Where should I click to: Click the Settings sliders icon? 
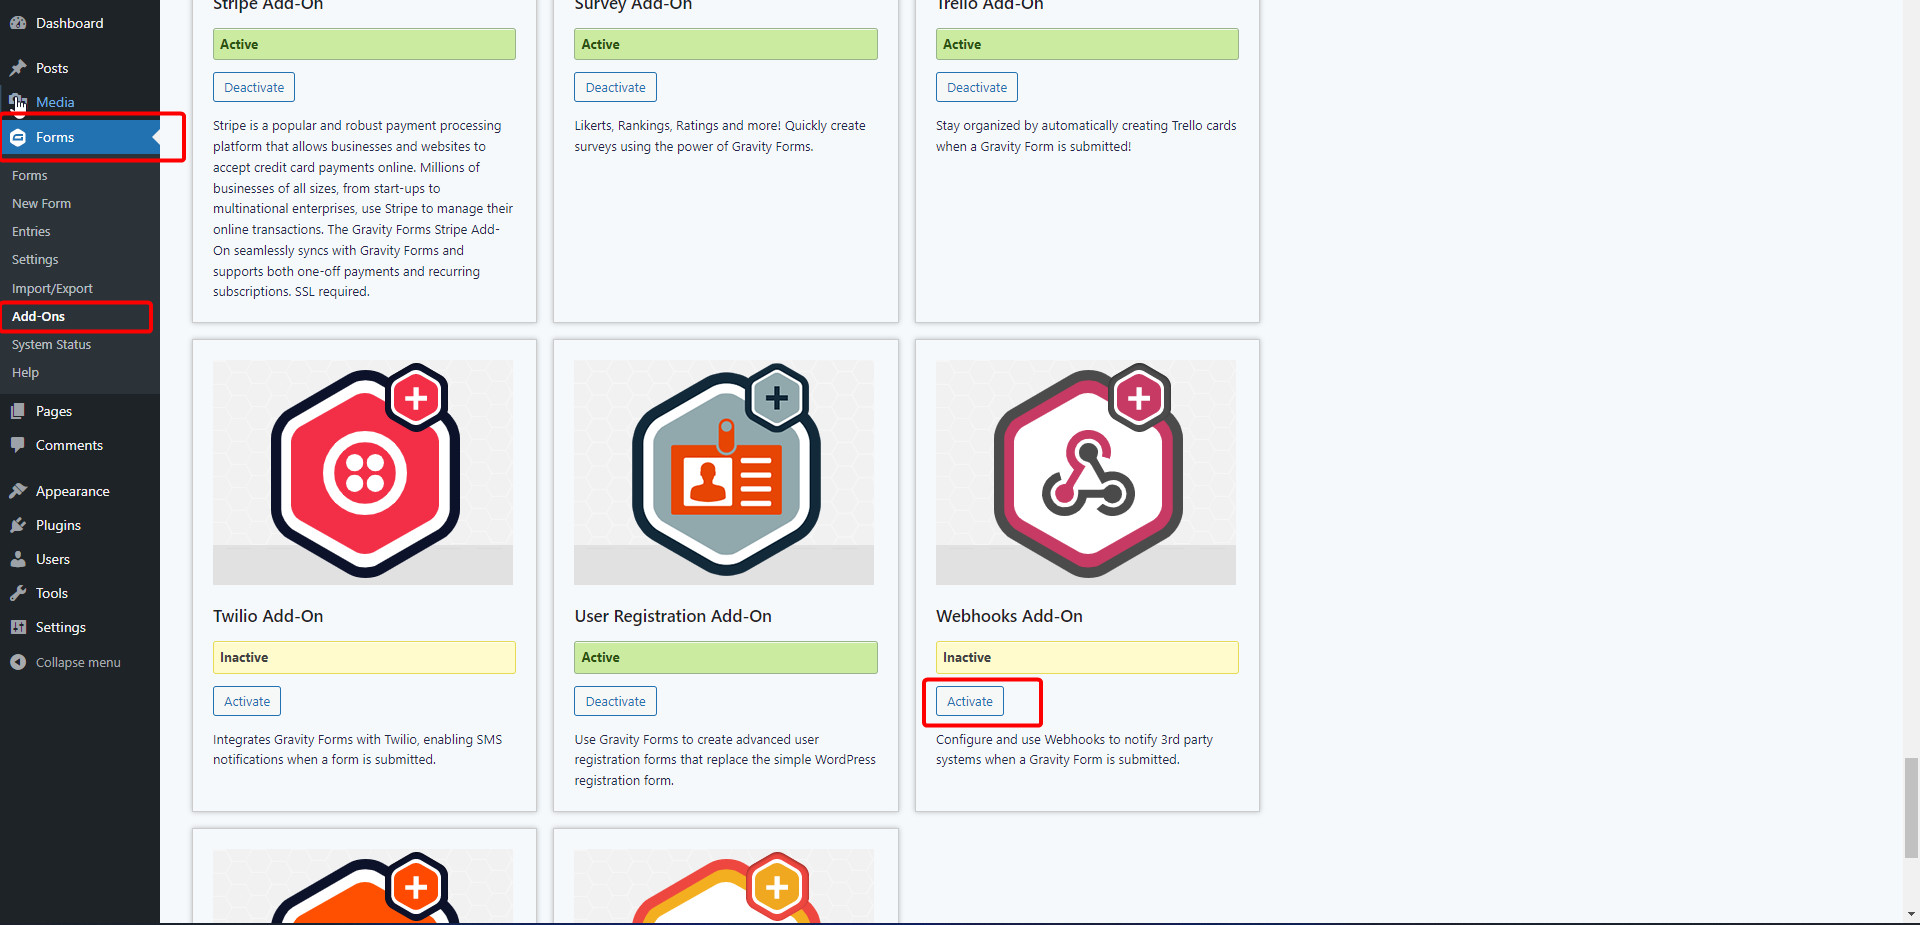point(18,627)
